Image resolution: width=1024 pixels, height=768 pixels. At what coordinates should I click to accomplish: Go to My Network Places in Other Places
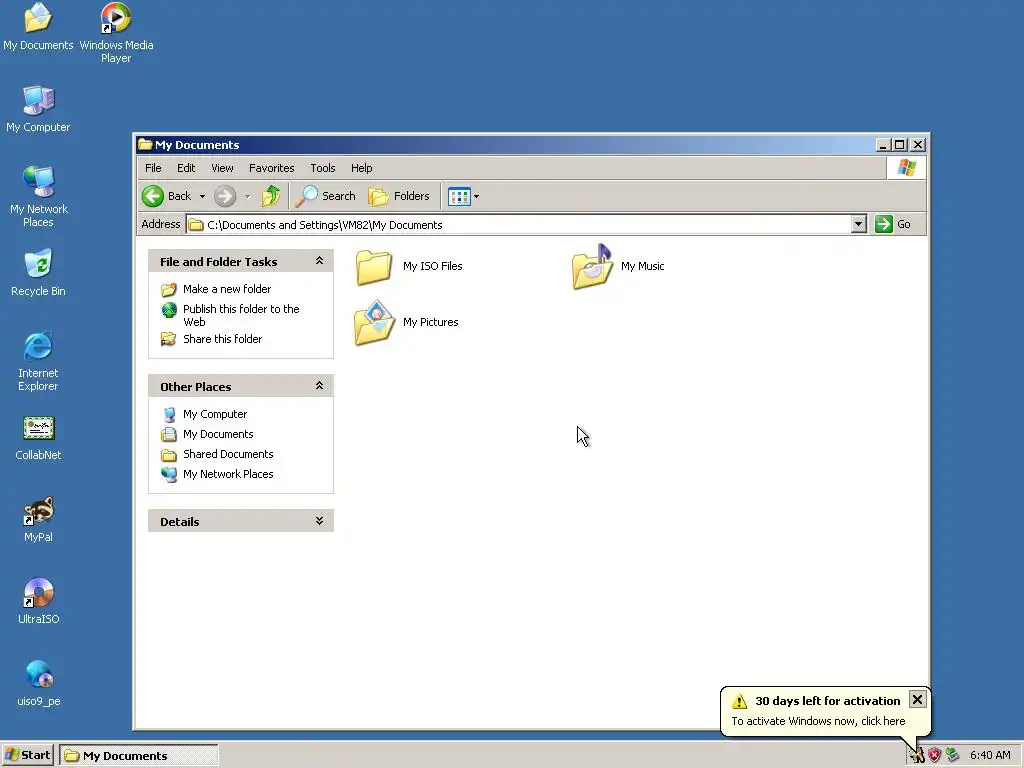tap(228, 474)
